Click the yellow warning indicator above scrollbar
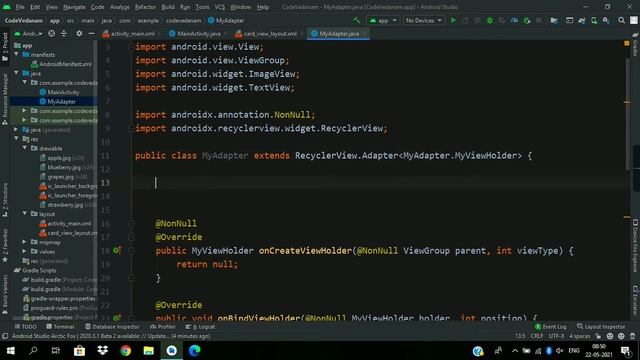This screenshot has height=360, width=640. coord(627,43)
